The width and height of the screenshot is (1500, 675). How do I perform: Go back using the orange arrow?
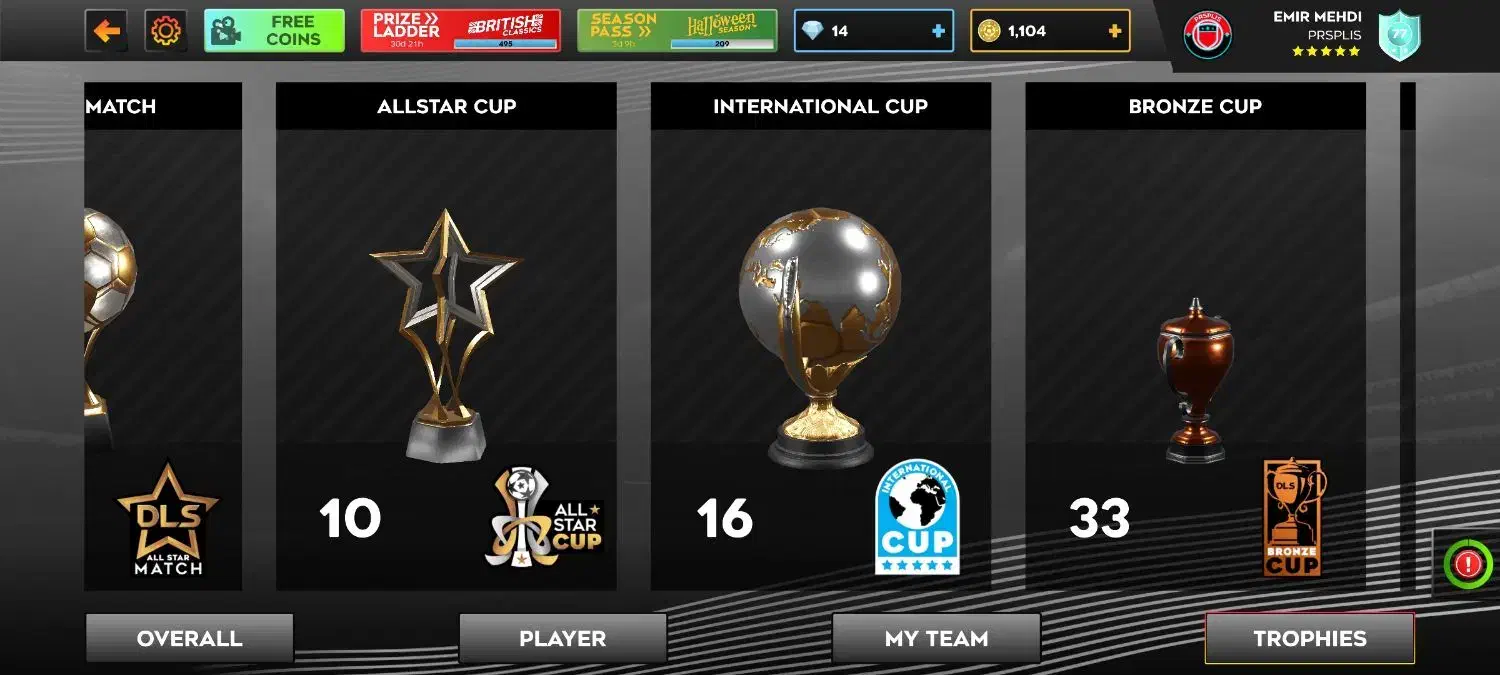tap(106, 31)
